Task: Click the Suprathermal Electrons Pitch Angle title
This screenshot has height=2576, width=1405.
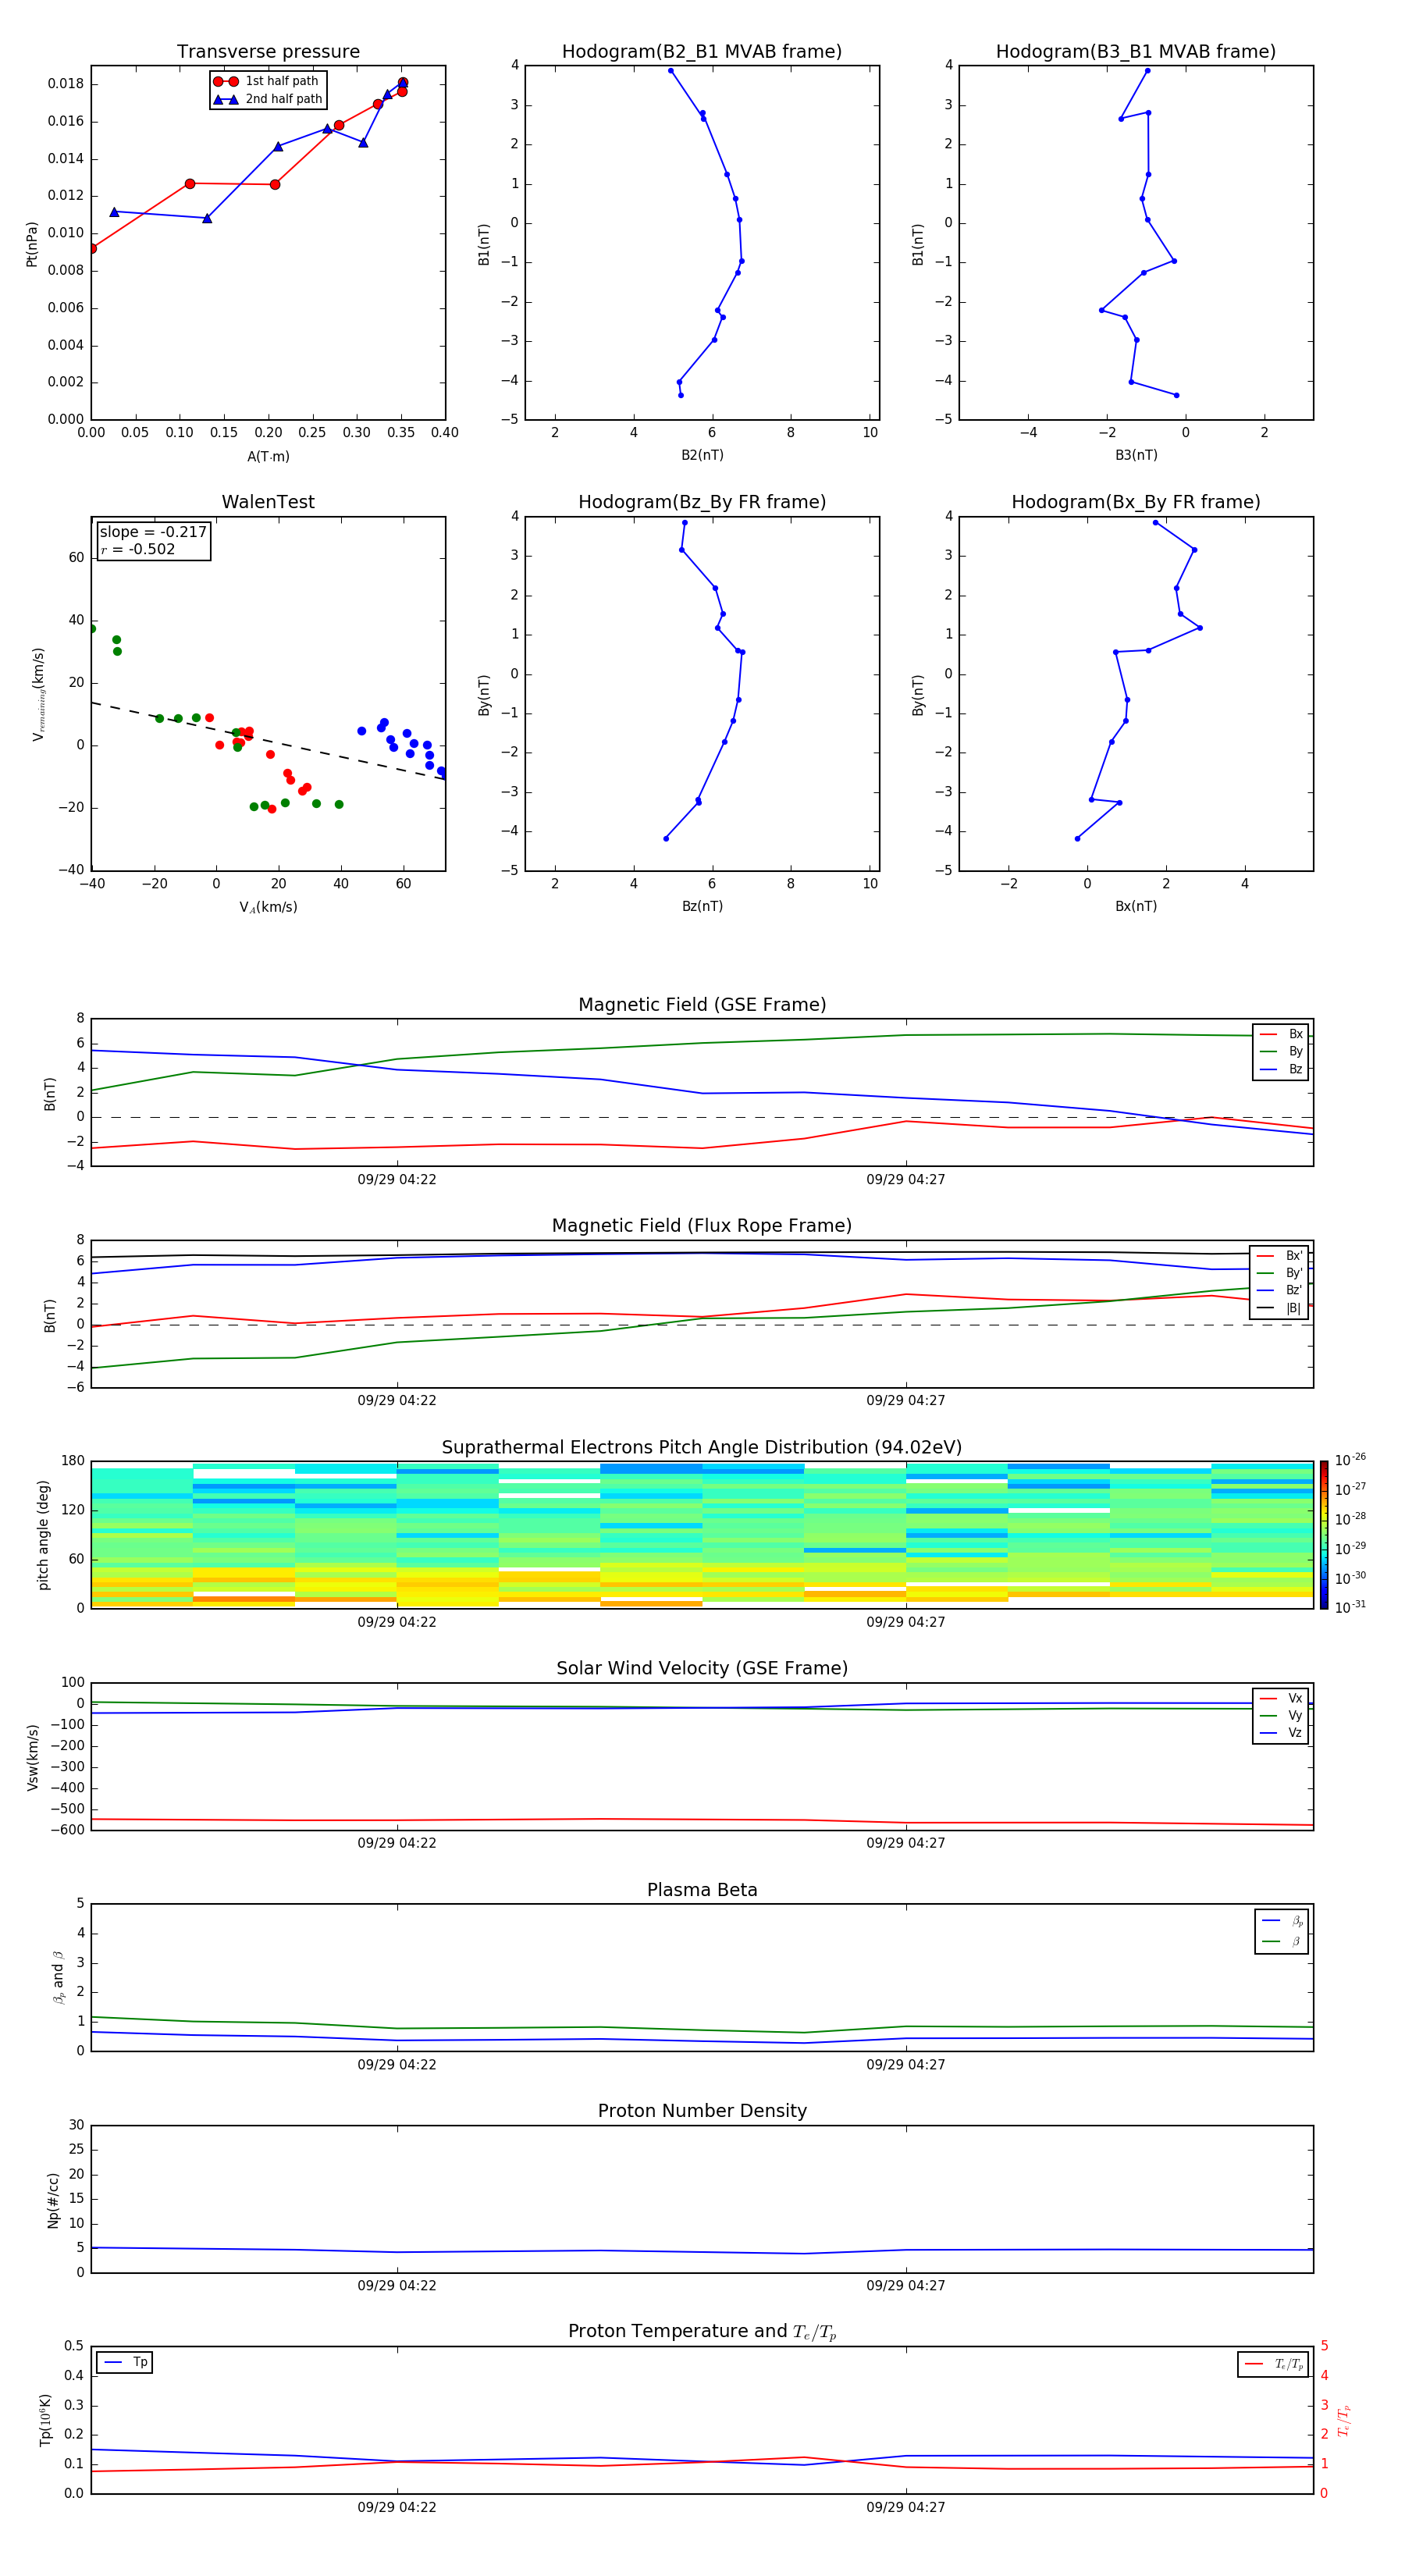Action: click(702, 1448)
